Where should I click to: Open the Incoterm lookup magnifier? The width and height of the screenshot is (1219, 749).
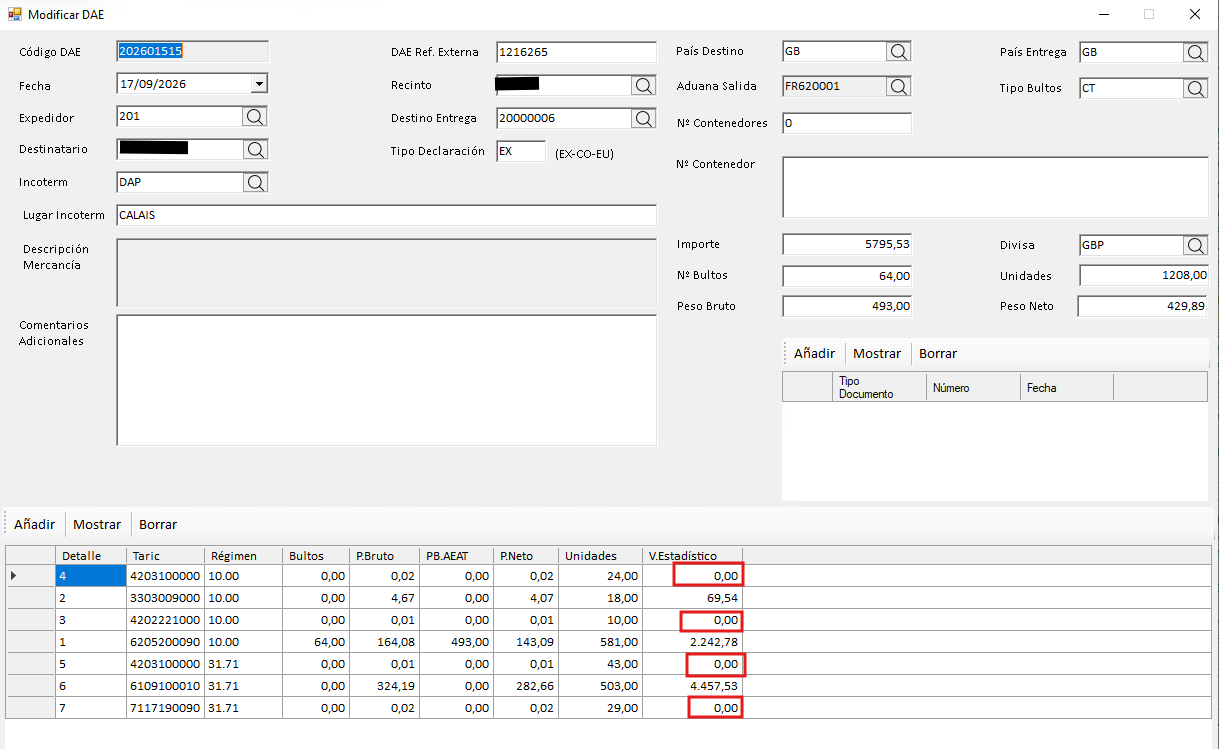[x=256, y=182]
